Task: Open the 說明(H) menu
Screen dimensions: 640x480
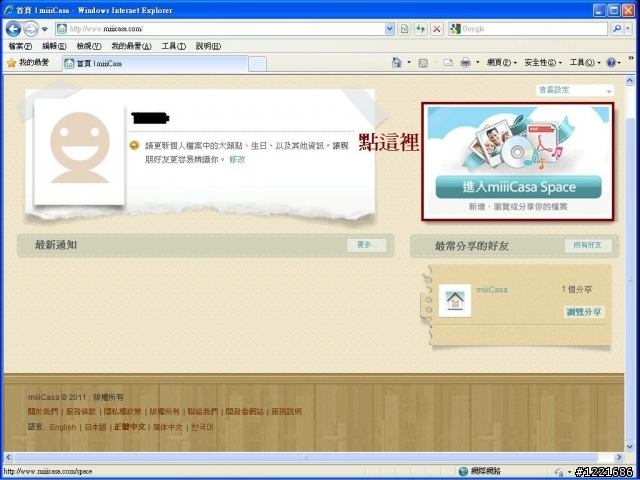Action: (208, 46)
